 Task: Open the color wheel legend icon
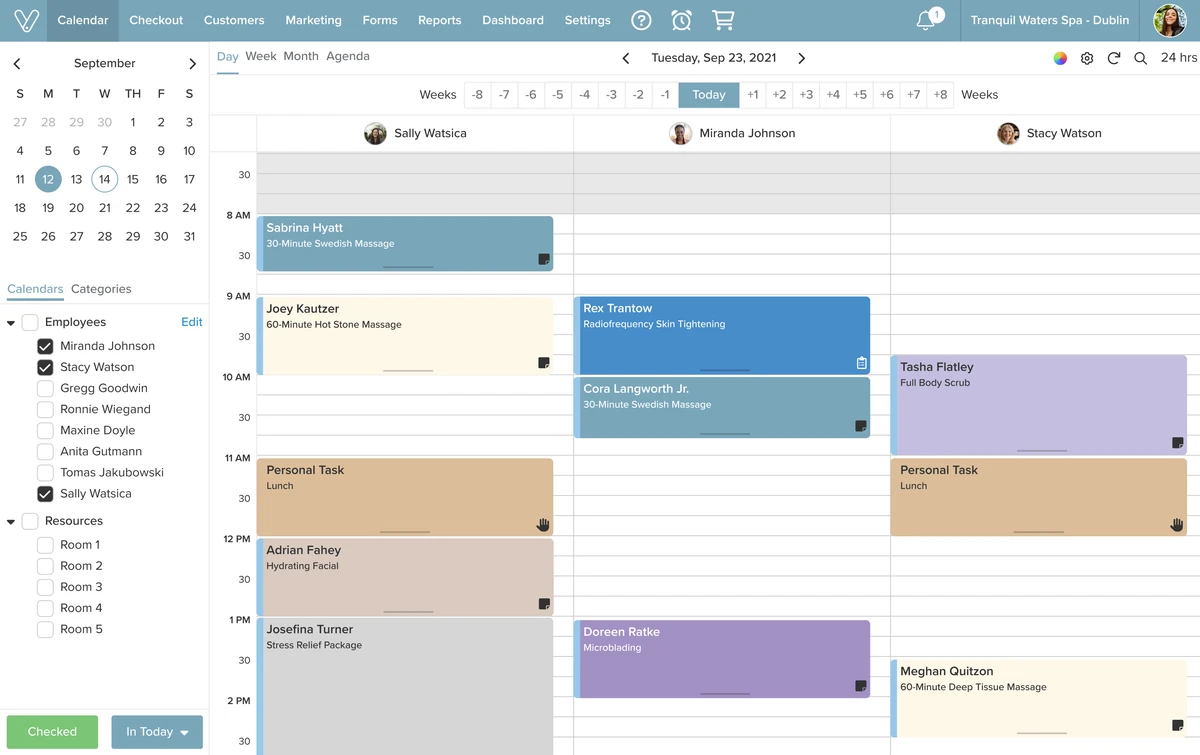[1060, 58]
